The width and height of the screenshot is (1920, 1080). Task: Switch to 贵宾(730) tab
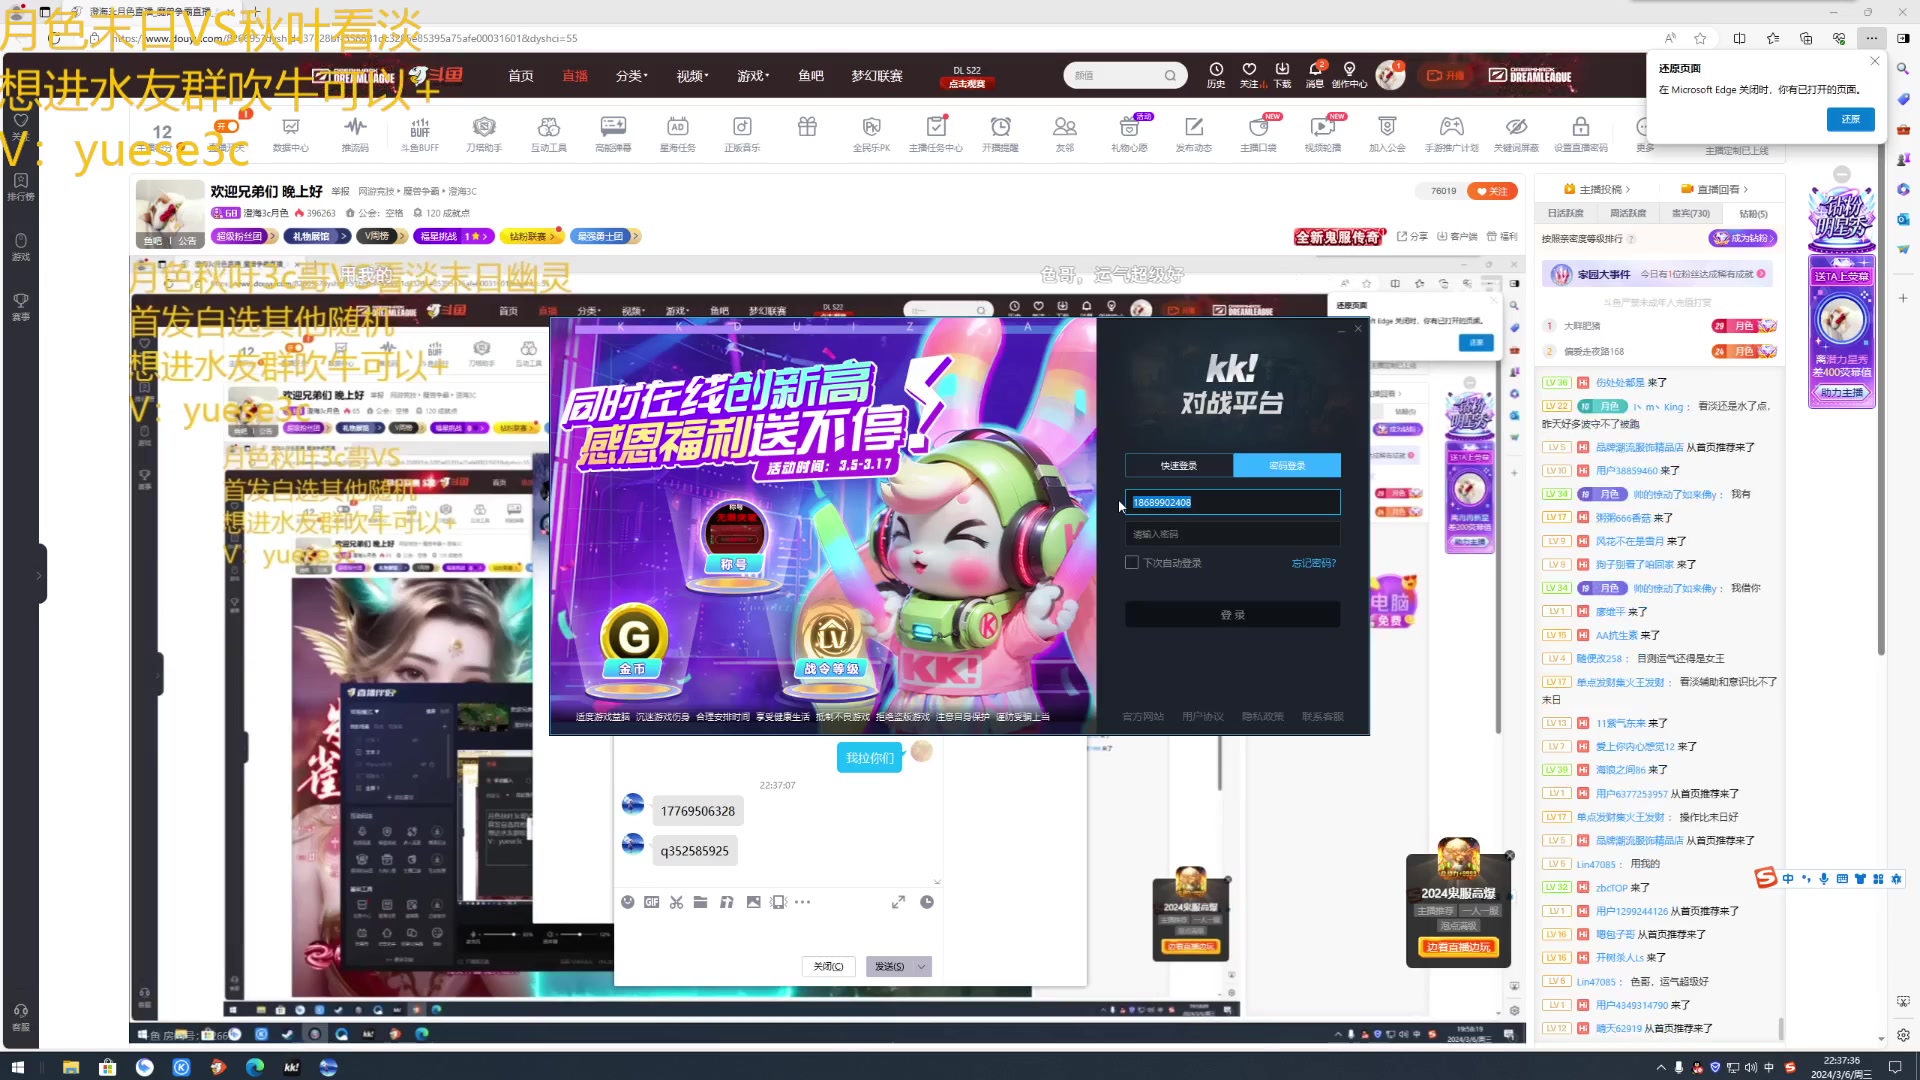pos(1691,213)
